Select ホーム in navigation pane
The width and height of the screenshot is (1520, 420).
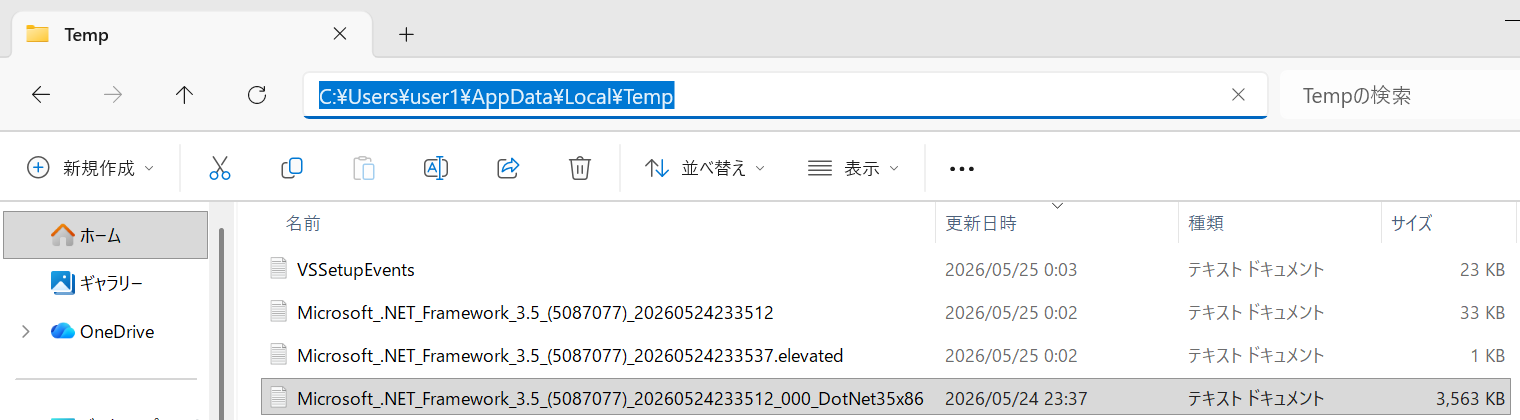coord(106,235)
